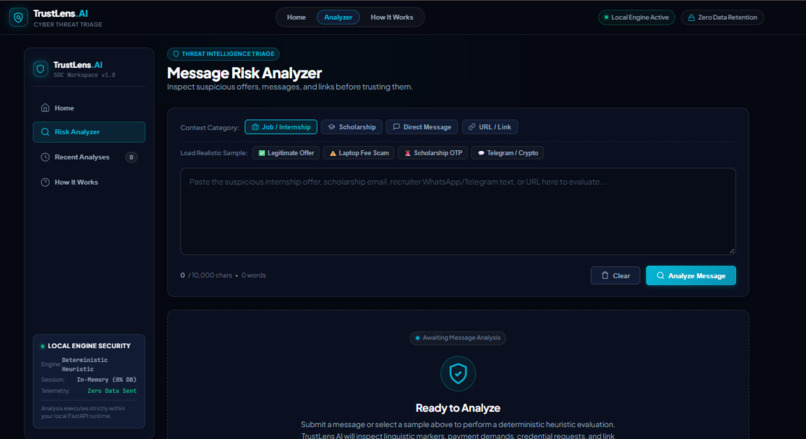Viewport: 806px width, 439px height.
Task: Open How It Works in the sidebar
Action: click(x=89, y=182)
